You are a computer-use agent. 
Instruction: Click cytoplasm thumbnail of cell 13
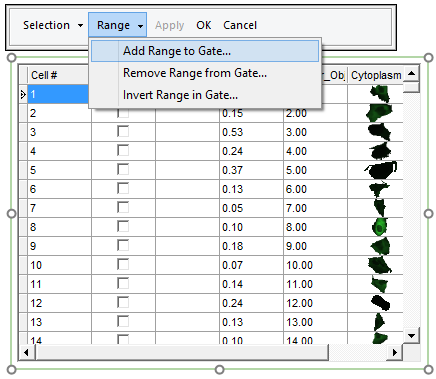[379, 322]
